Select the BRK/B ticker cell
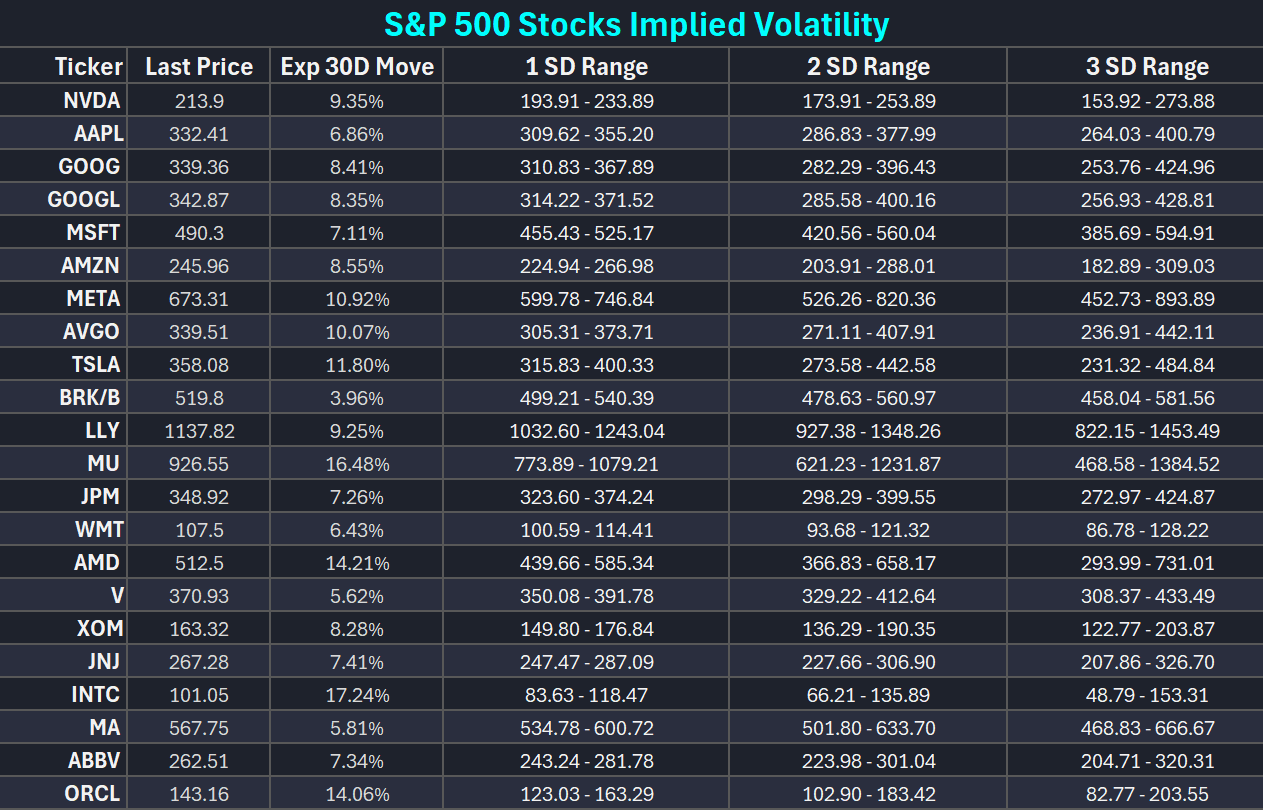This screenshot has height=810, width=1263. 90,398
